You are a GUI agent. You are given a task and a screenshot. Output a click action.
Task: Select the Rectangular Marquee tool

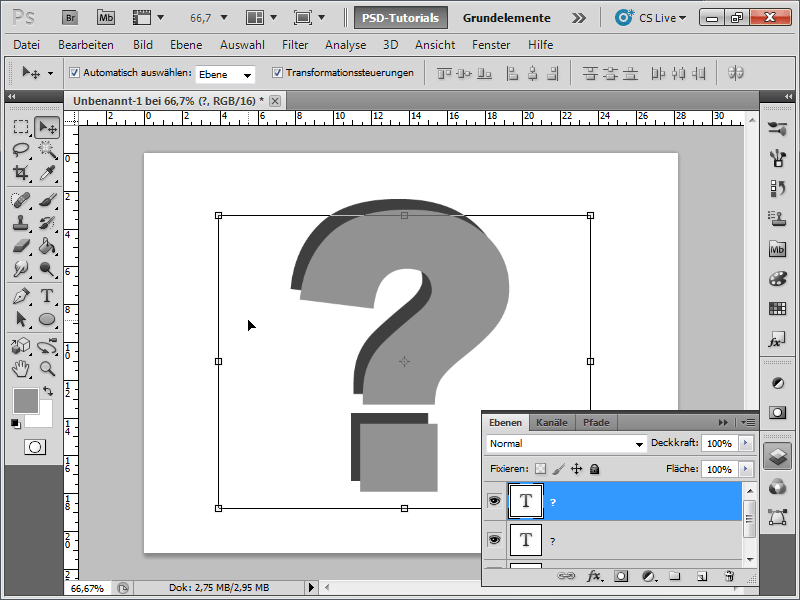click(21, 127)
